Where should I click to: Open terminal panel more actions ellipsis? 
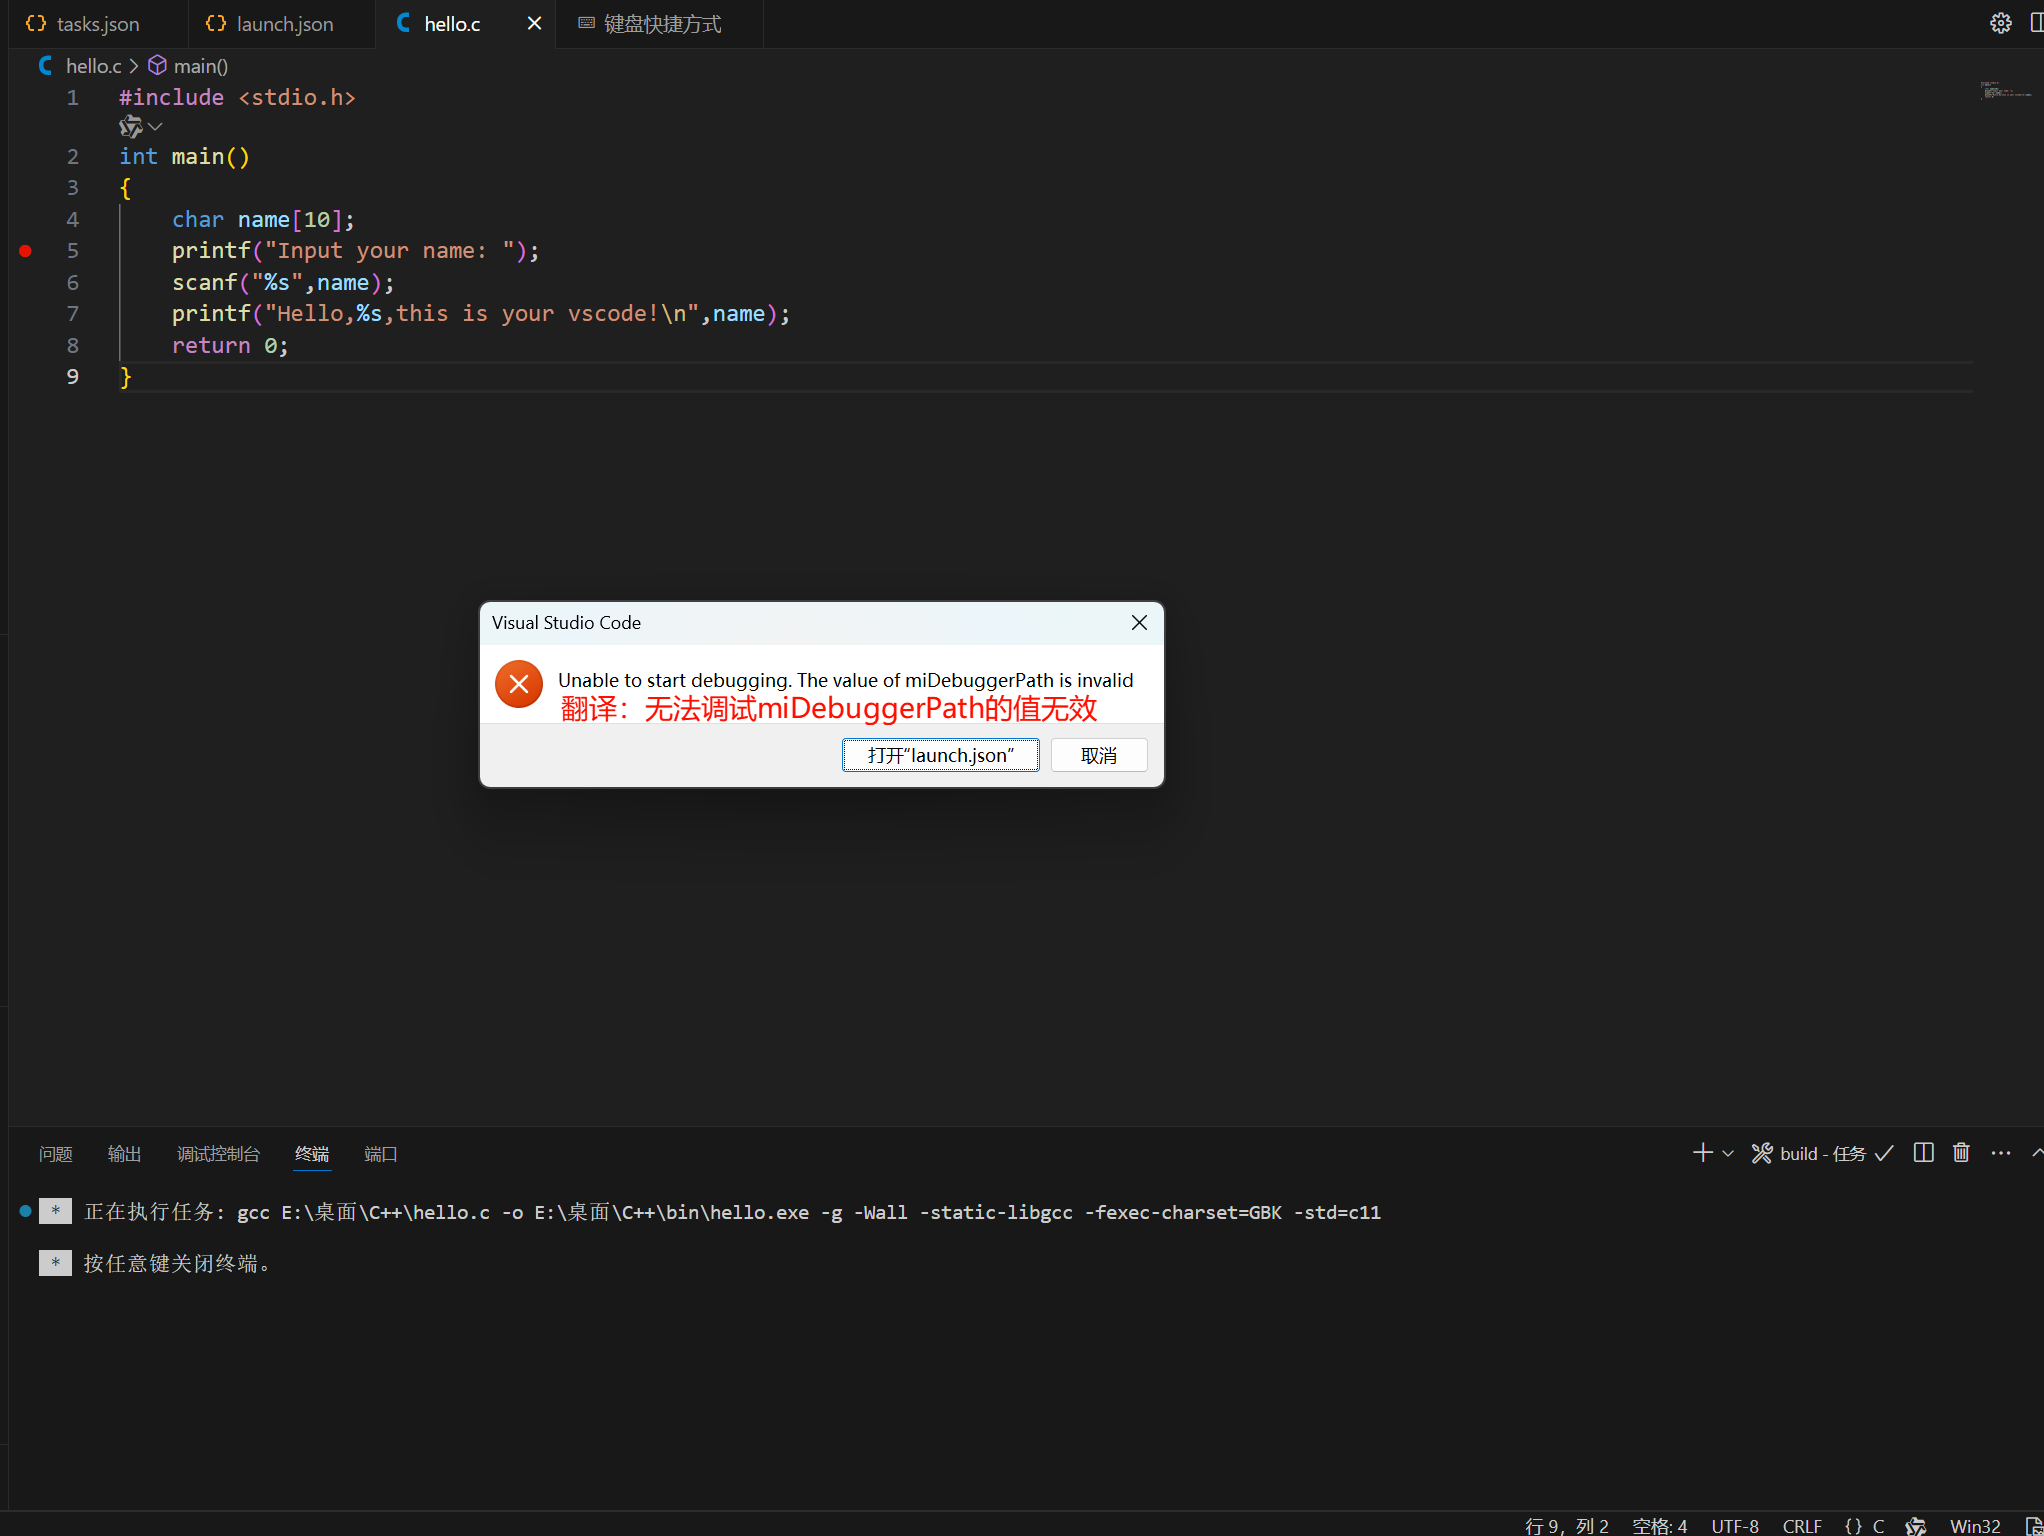click(2000, 1153)
